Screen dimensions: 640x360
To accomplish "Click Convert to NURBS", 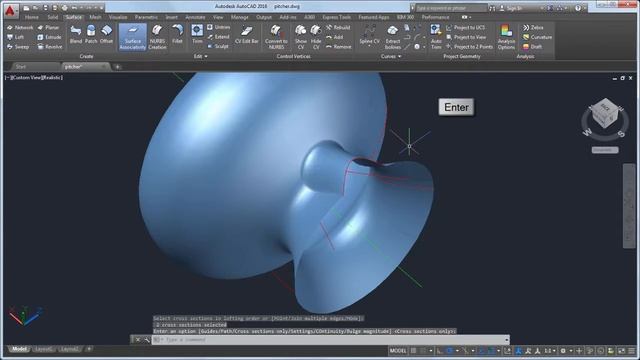I will pos(276,37).
